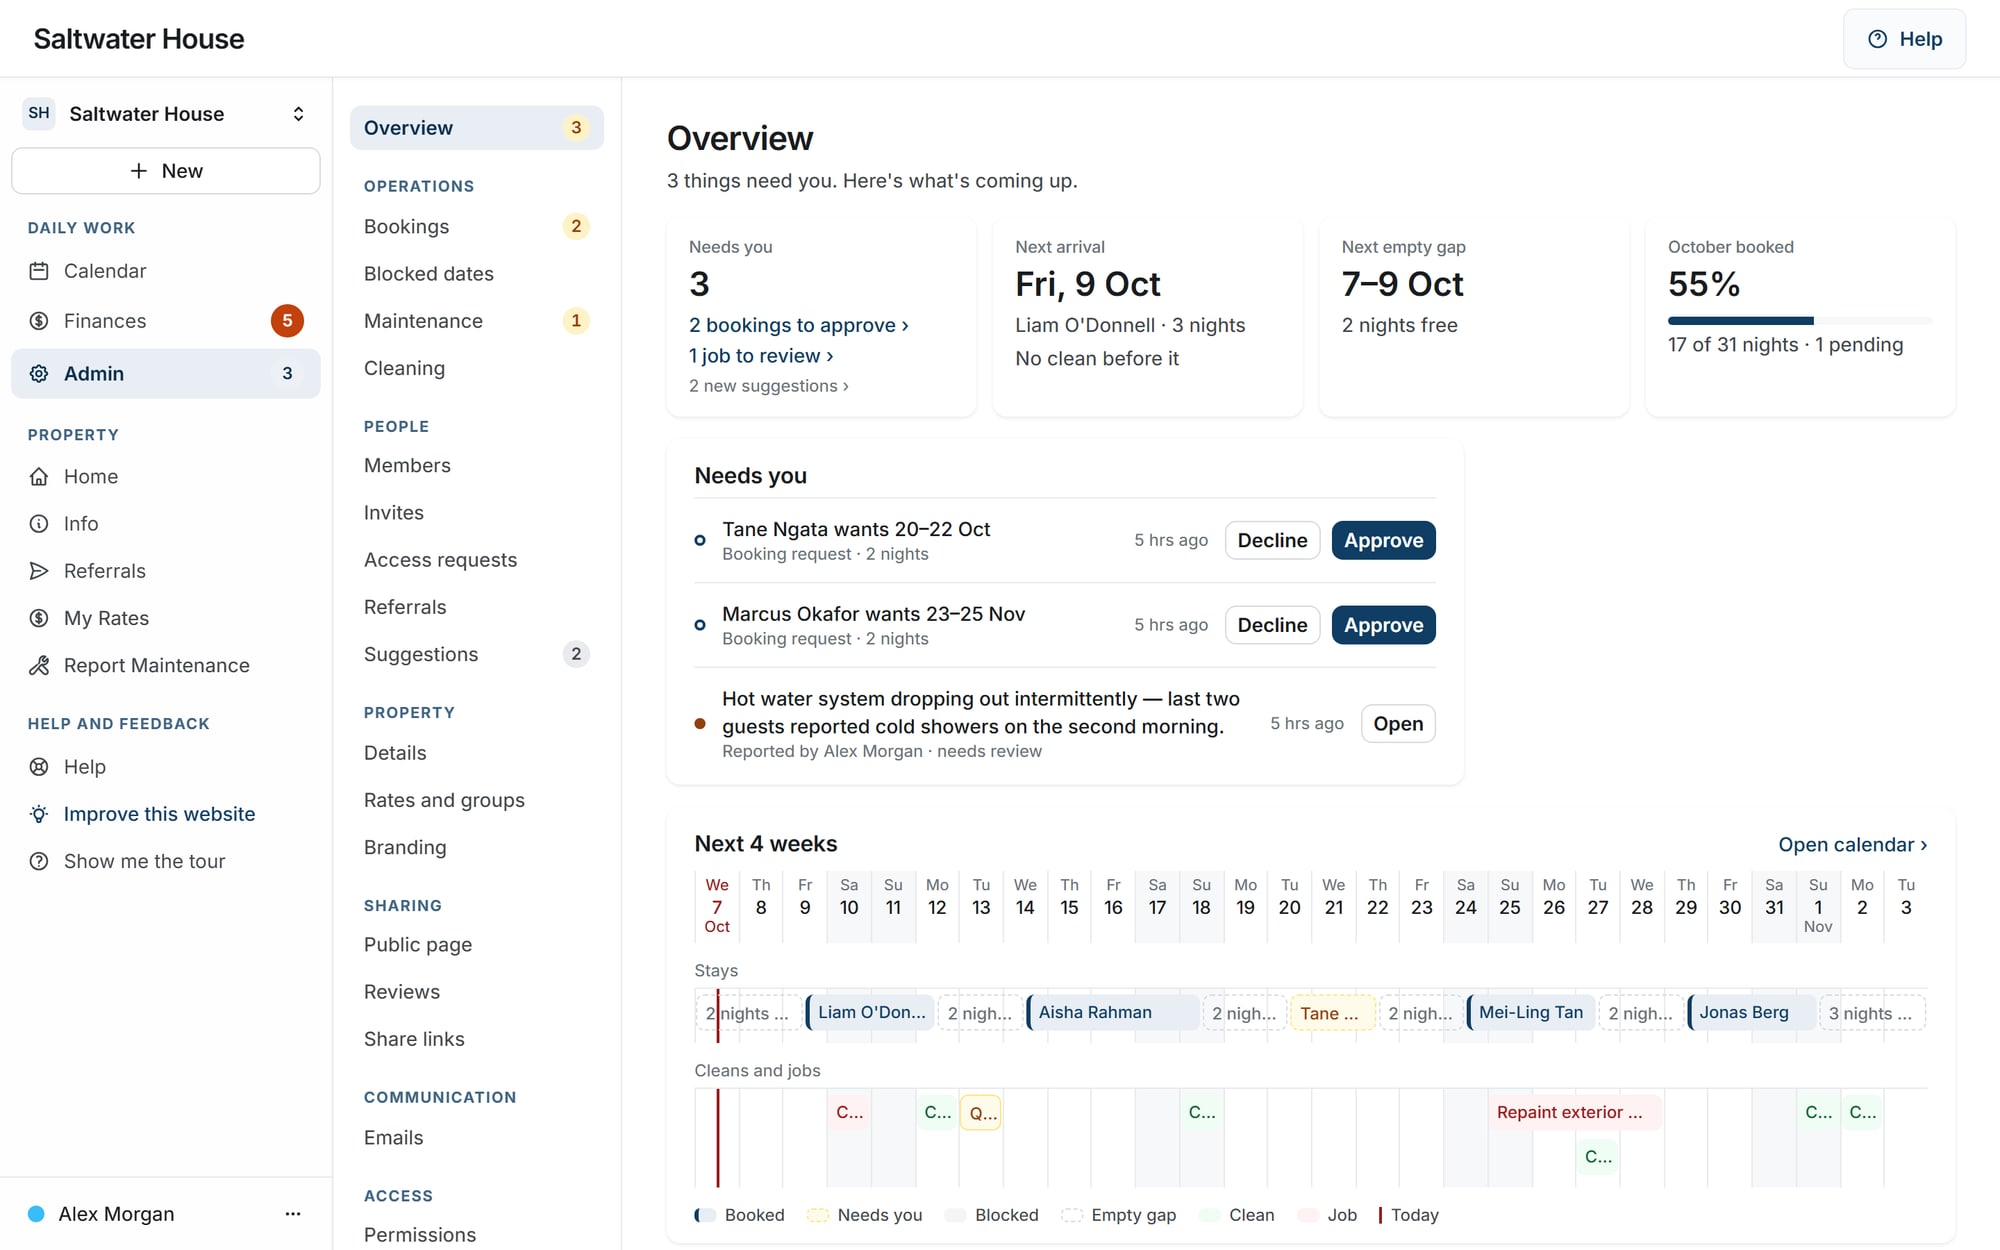Follow the 1 job to review link
Viewport: 2000px width, 1250px height.
coord(761,356)
